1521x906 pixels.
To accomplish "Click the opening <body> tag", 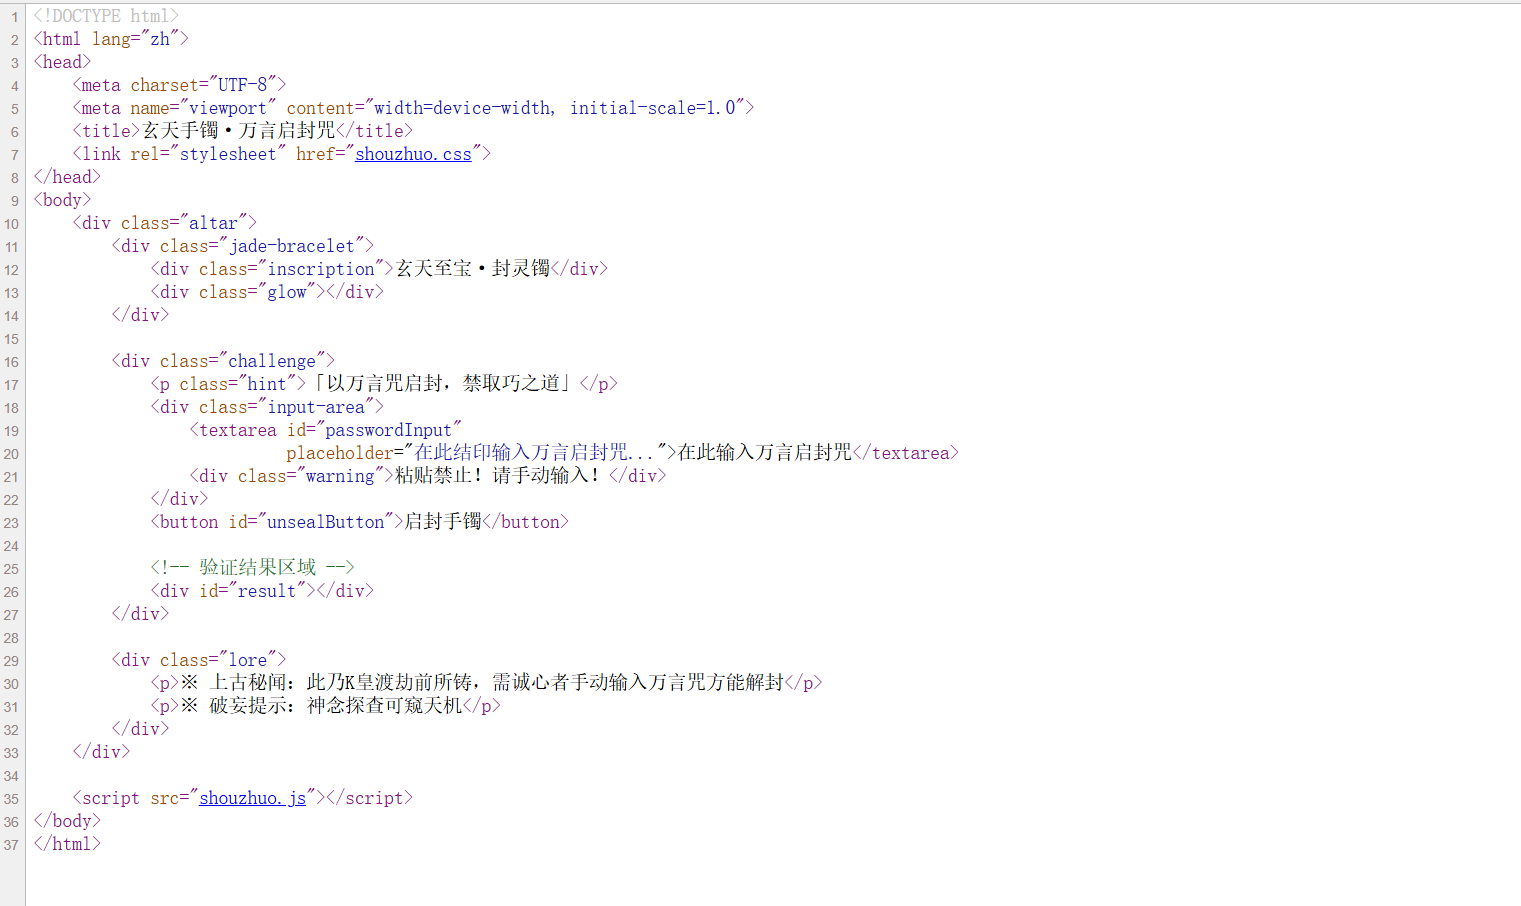I will (x=62, y=200).
